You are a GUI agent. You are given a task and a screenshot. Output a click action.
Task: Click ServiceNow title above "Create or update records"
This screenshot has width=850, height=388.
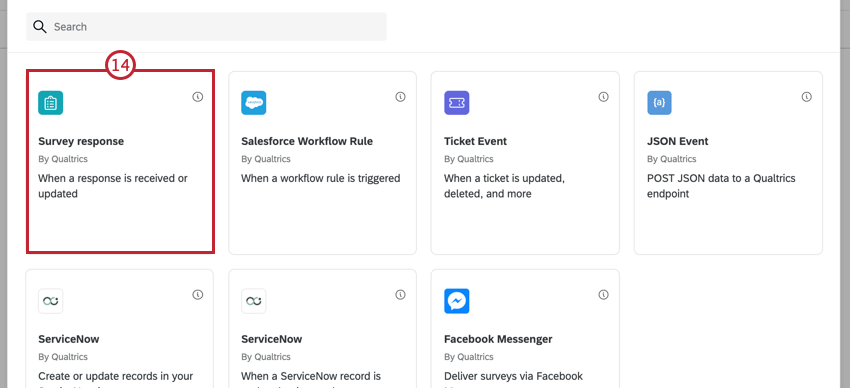coord(69,339)
